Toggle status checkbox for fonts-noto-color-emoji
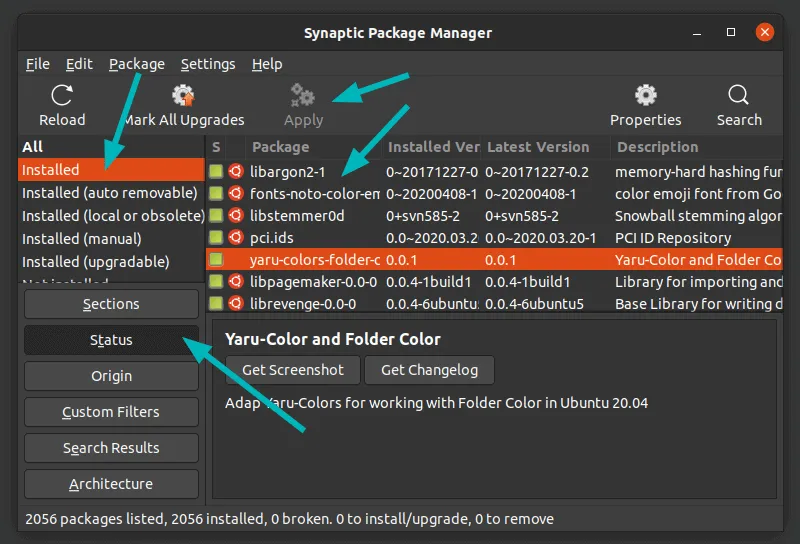800x544 pixels. [x=216, y=194]
